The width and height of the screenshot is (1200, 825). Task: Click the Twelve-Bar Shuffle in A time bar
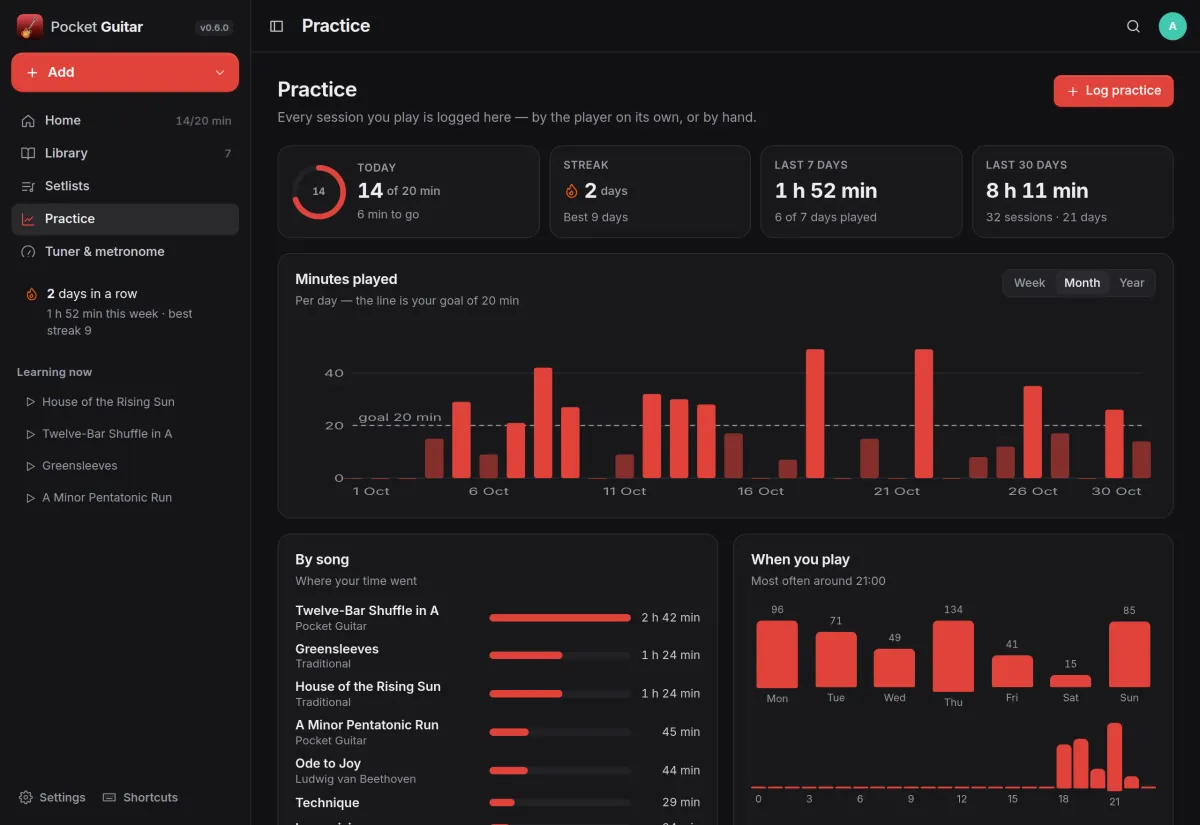(x=560, y=618)
